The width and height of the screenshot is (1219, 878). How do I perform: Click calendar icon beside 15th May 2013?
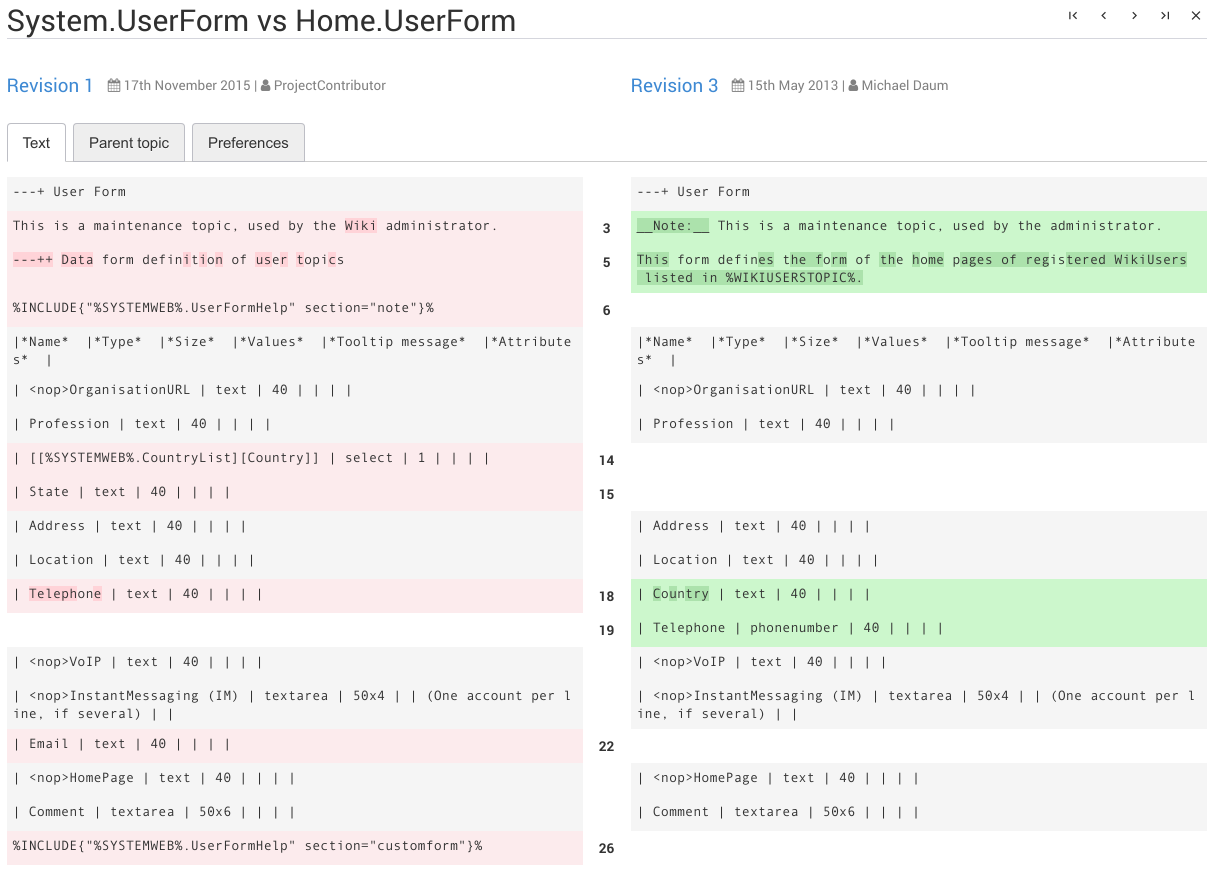tap(738, 86)
